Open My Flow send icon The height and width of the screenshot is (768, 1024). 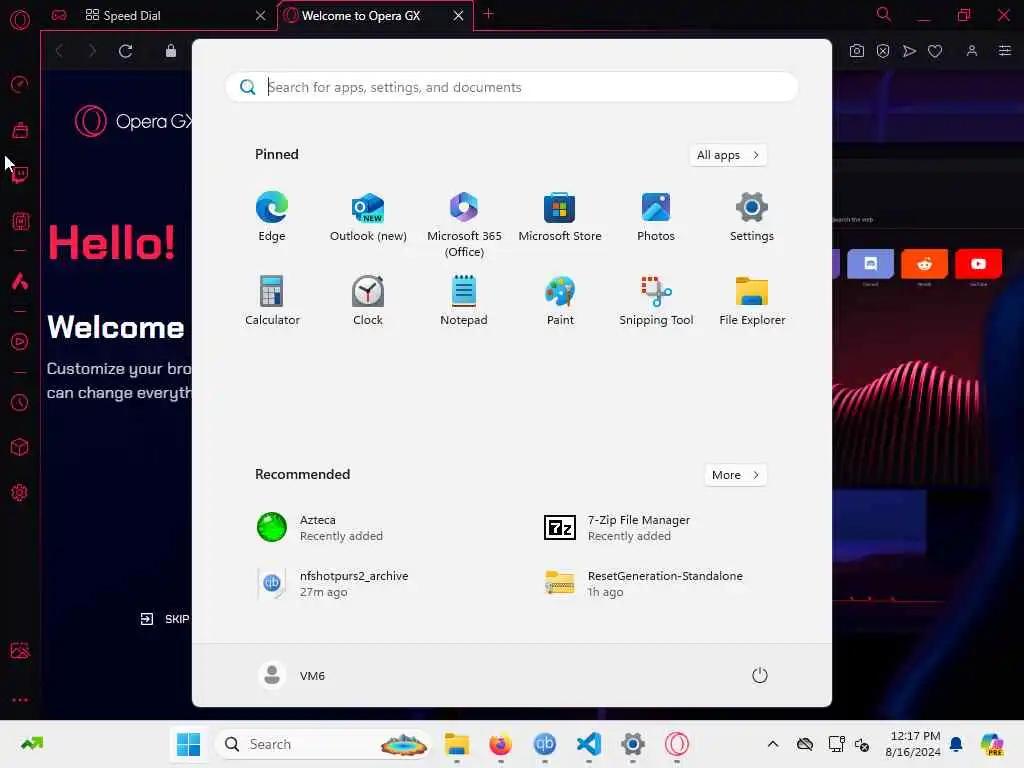pos(909,51)
